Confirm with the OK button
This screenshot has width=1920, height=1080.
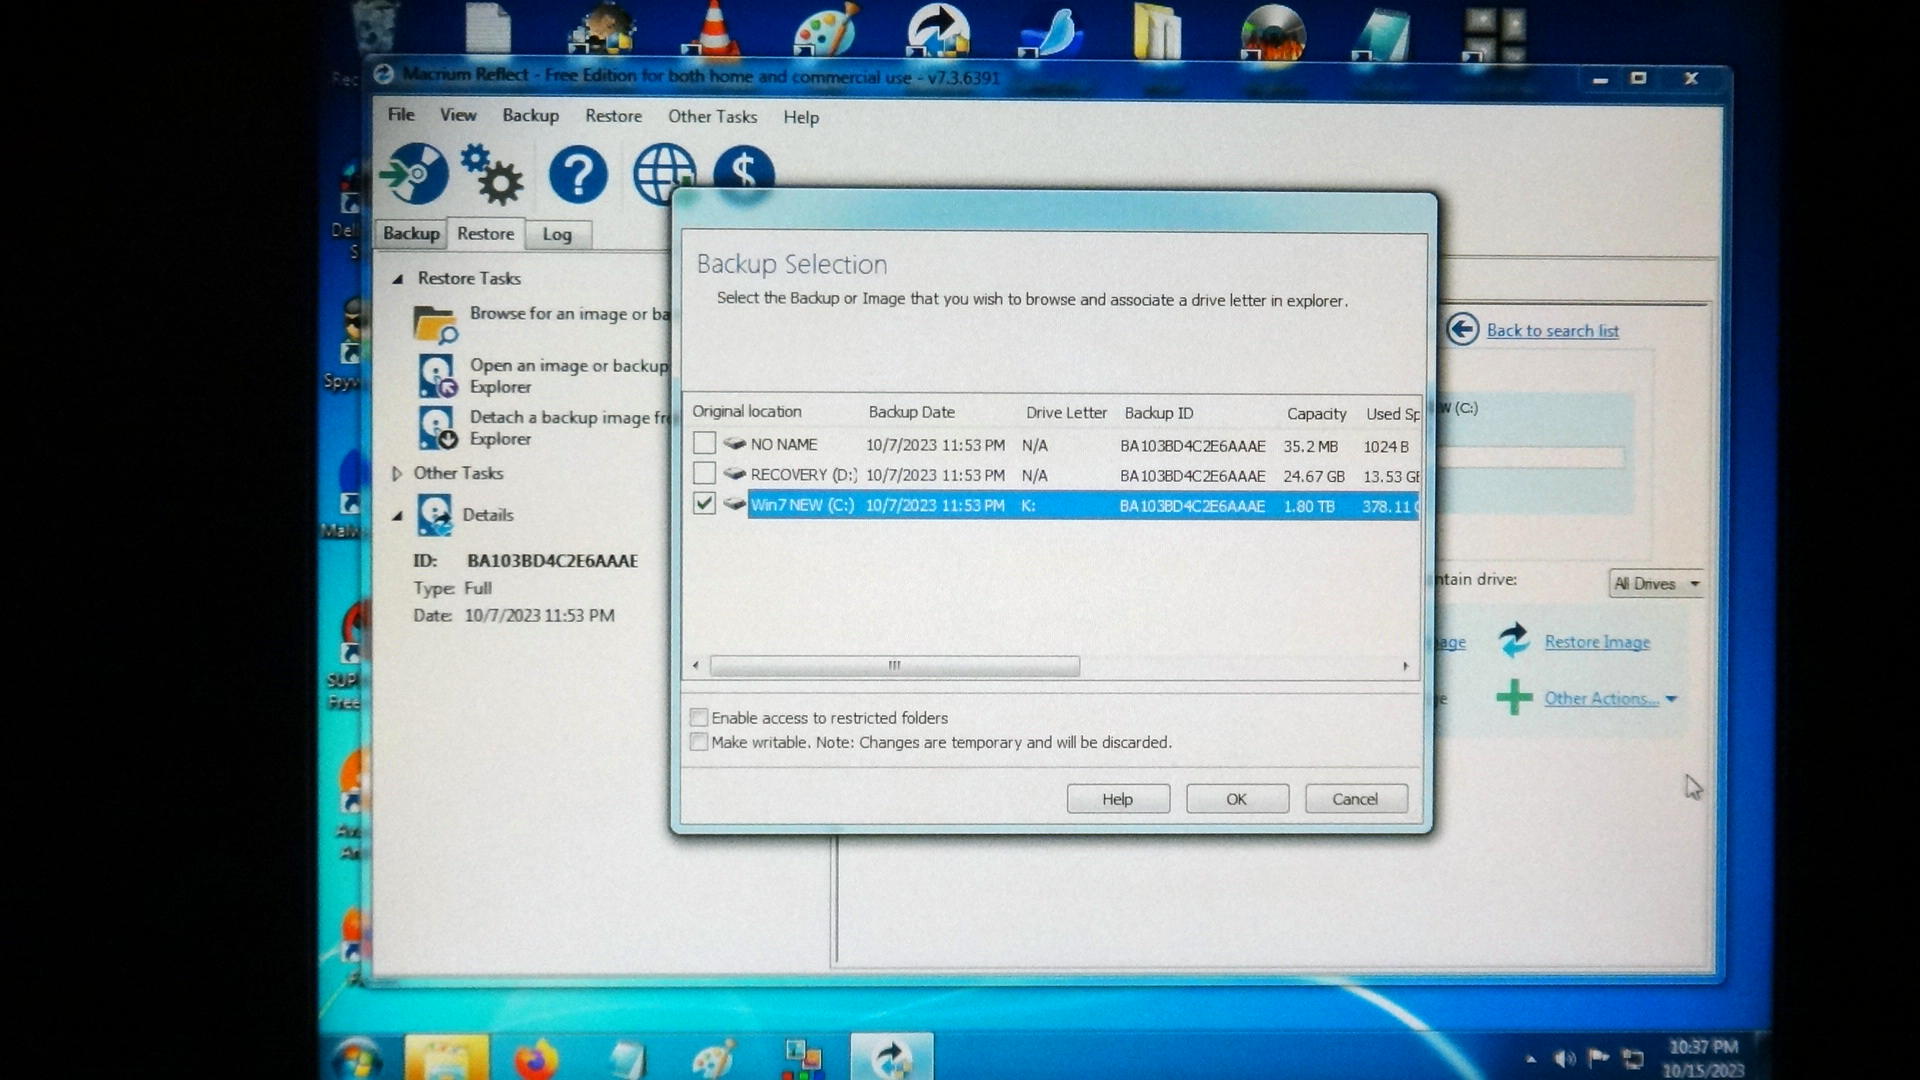click(x=1237, y=798)
